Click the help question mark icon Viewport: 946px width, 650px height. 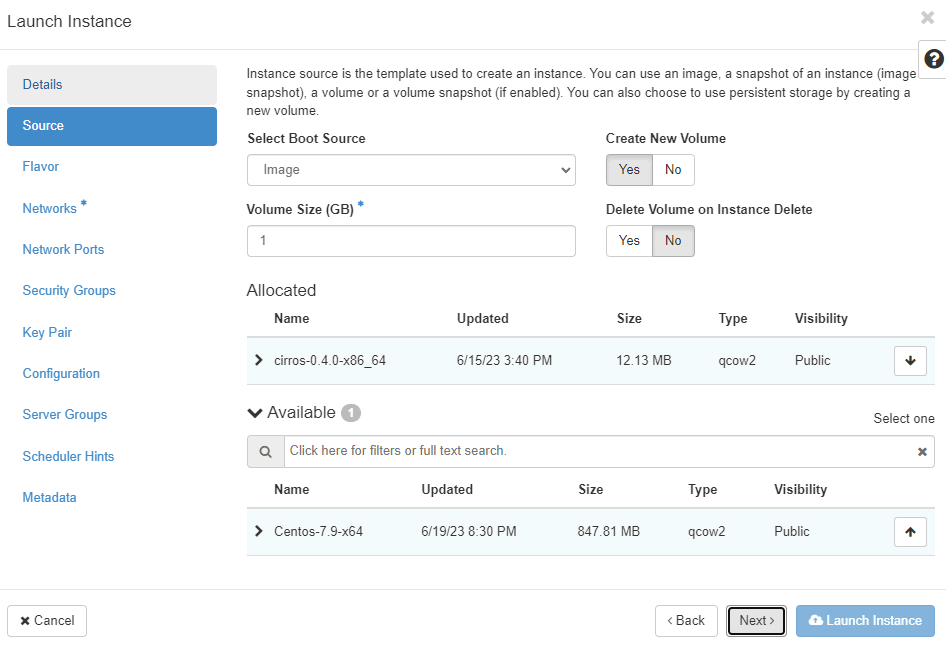click(934, 58)
